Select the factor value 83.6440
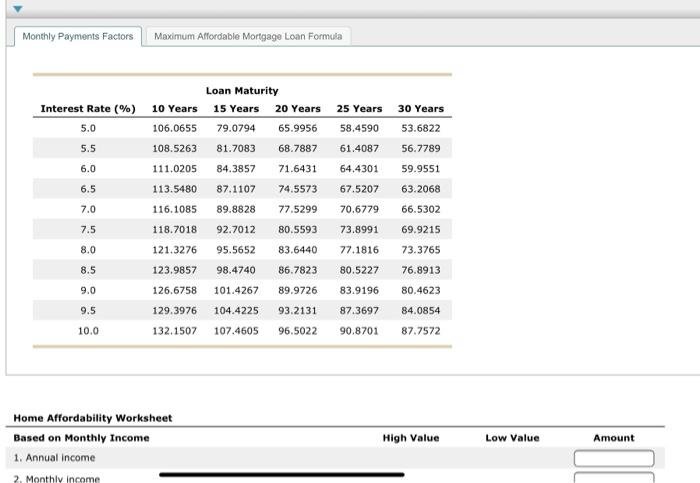700x483 pixels. [x=298, y=250]
